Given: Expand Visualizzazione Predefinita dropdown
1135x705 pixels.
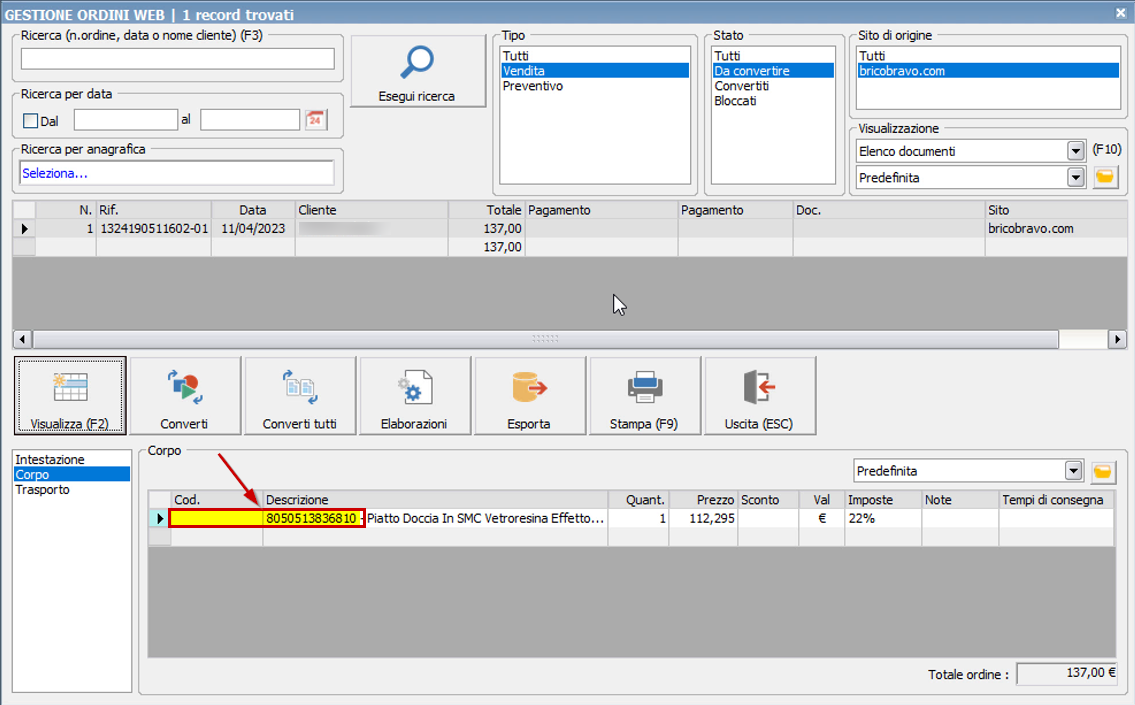Looking at the screenshot, I should click(1075, 177).
